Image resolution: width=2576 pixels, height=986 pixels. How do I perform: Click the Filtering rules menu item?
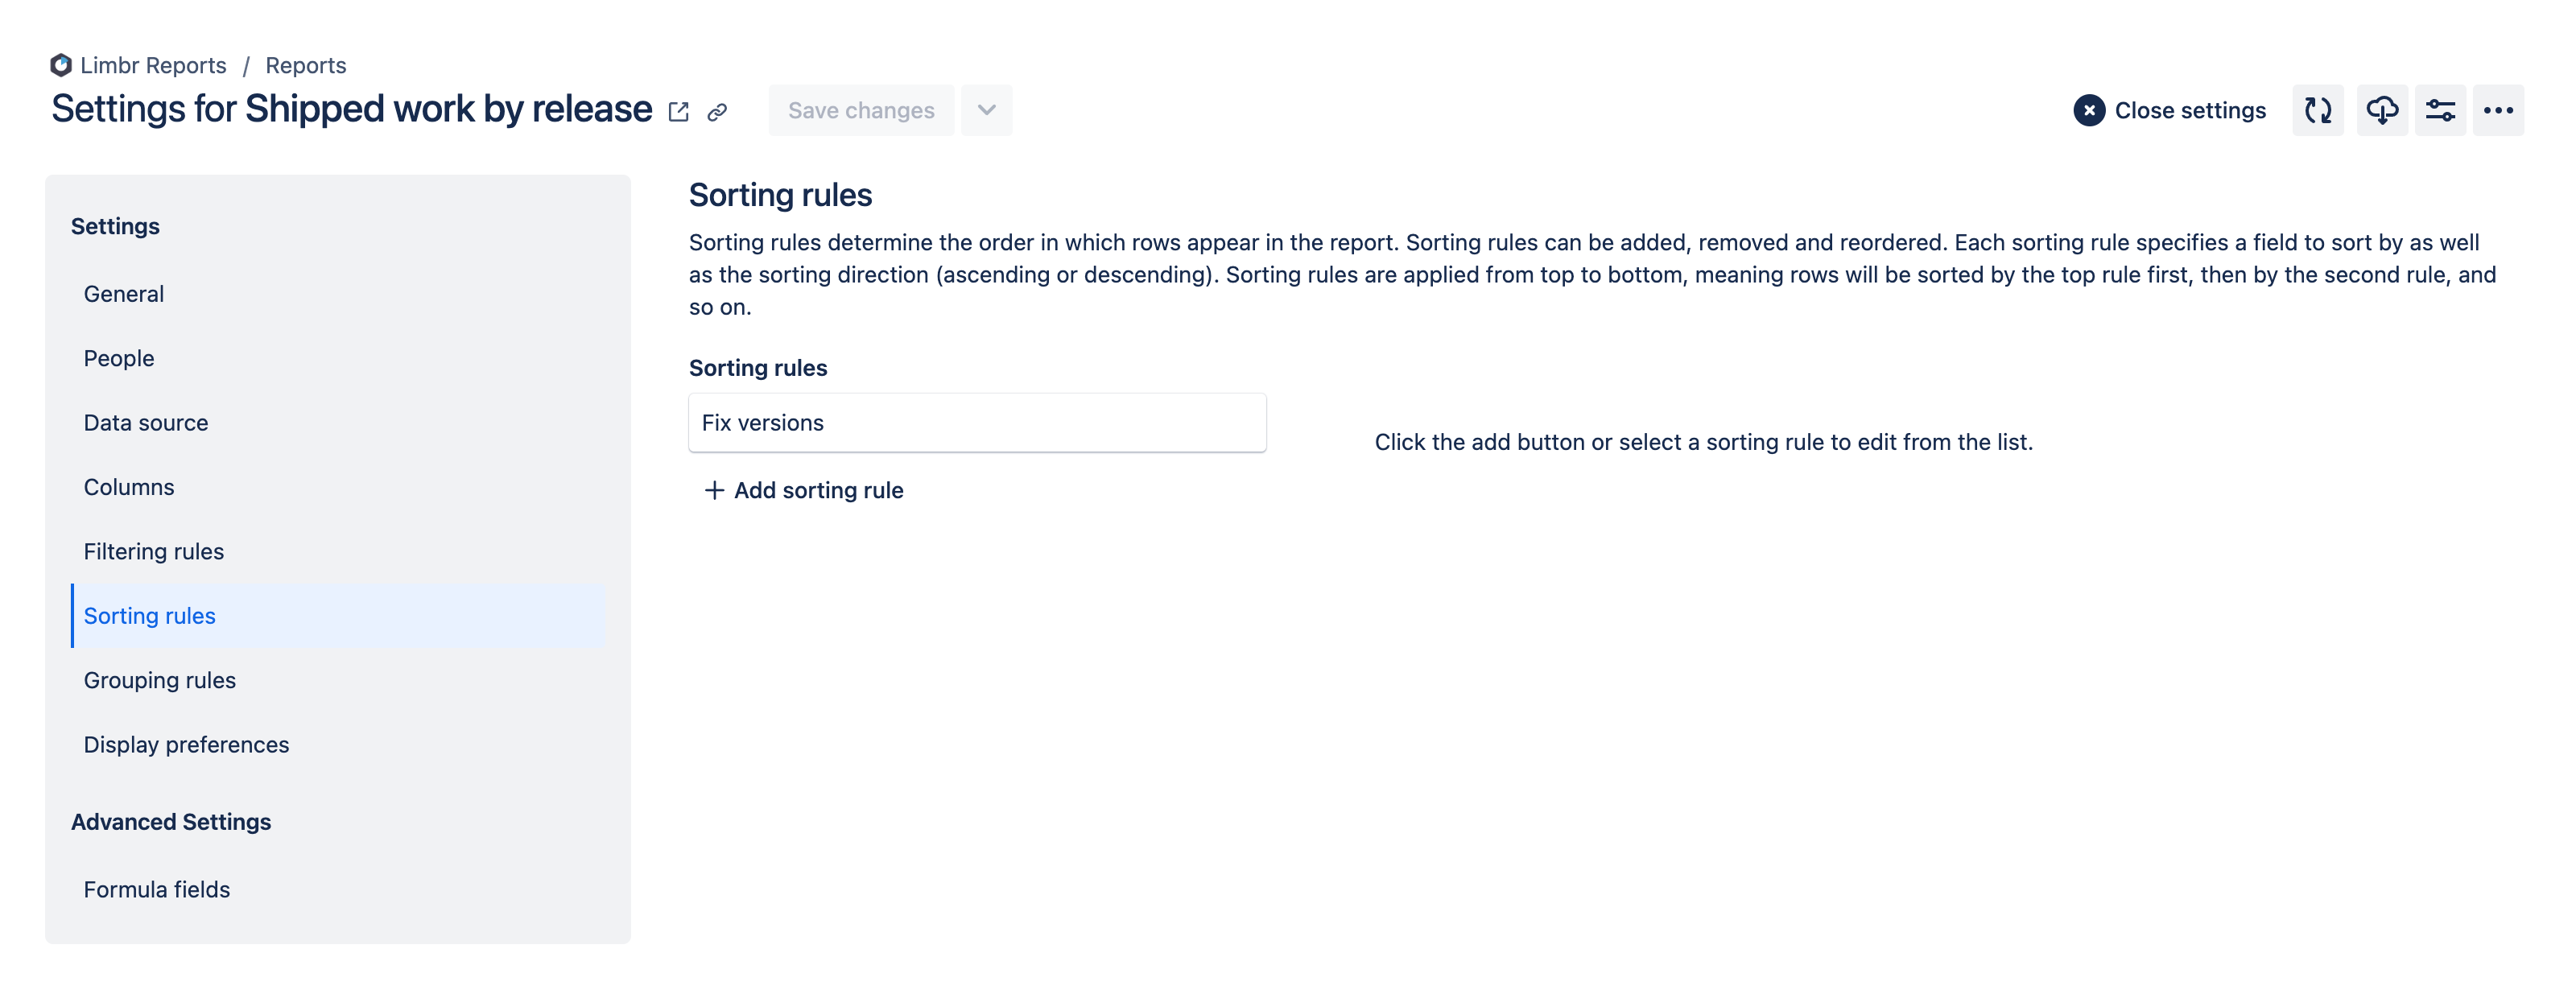[153, 551]
